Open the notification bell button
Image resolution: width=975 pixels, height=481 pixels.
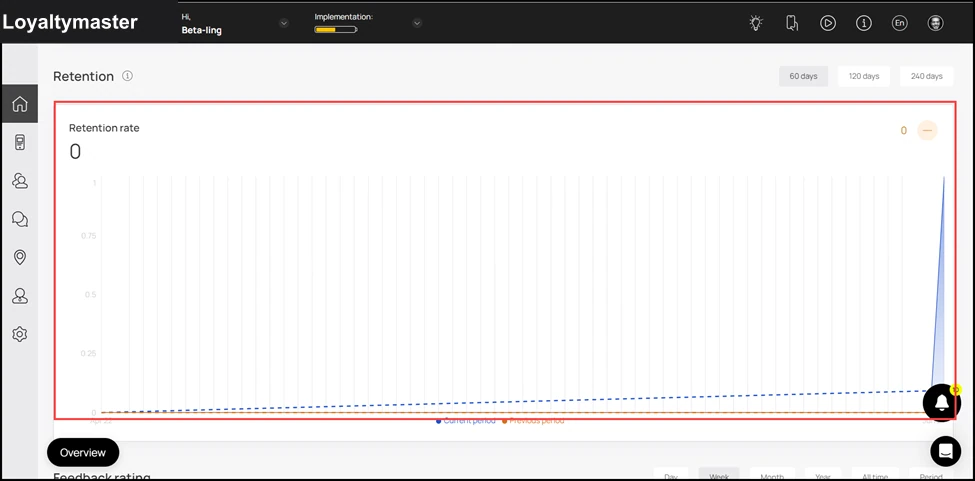point(942,403)
